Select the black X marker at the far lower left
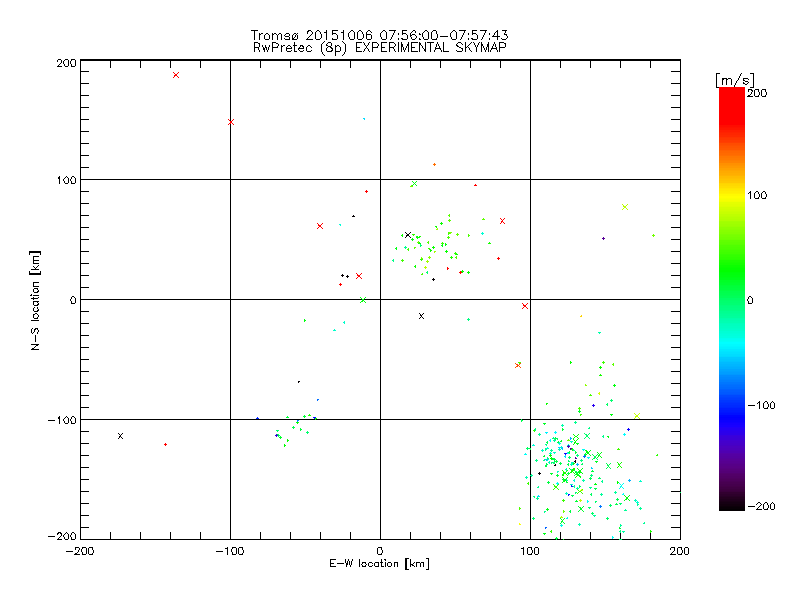This screenshot has width=800, height=600. point(120,436)
